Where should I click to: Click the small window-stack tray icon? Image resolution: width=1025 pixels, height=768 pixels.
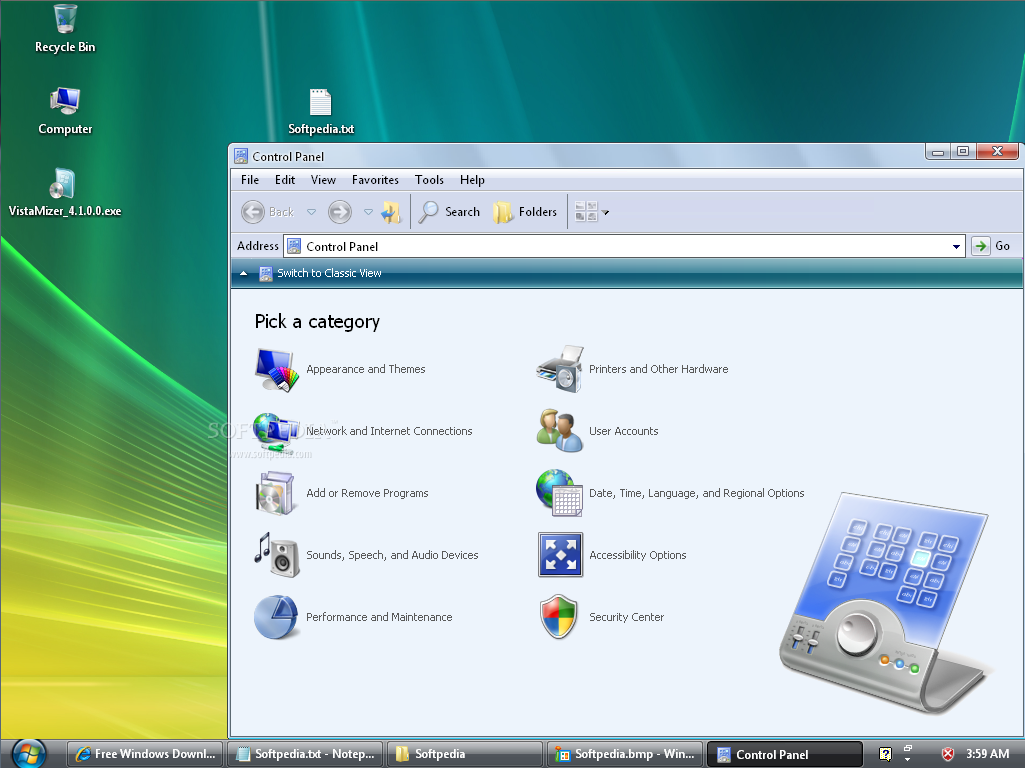(x=907, y=749)
